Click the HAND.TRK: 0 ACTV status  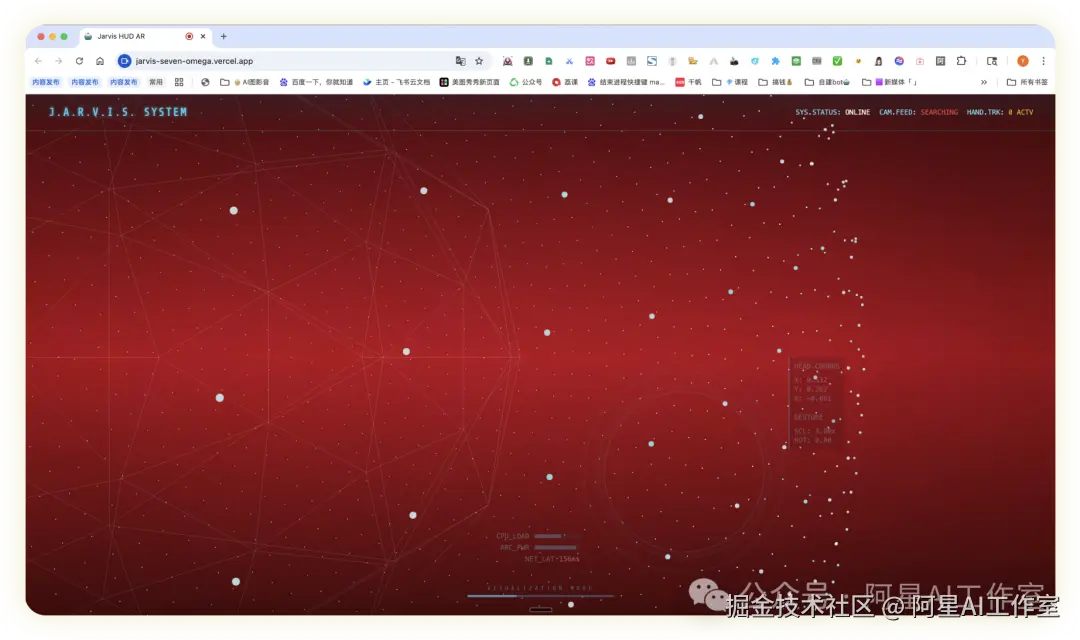pos(999,112)
